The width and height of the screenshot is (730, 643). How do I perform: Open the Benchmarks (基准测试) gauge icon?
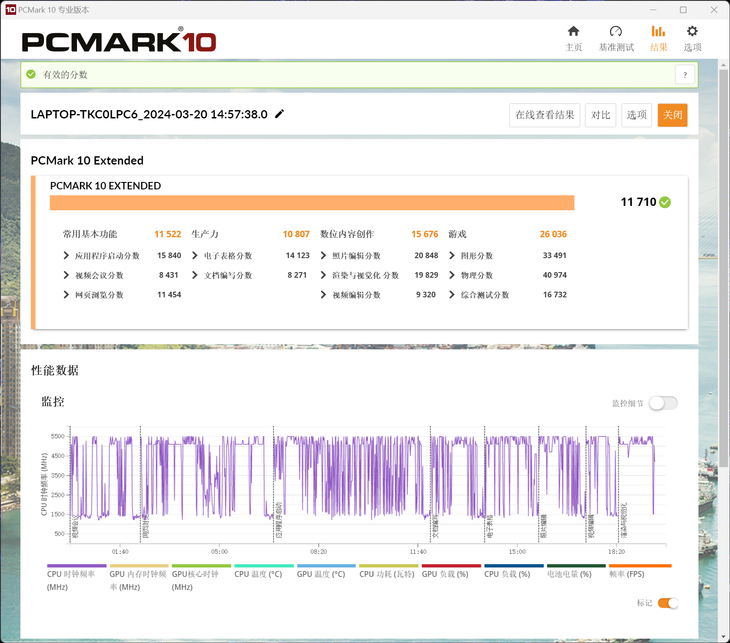[x=615, y=32]
